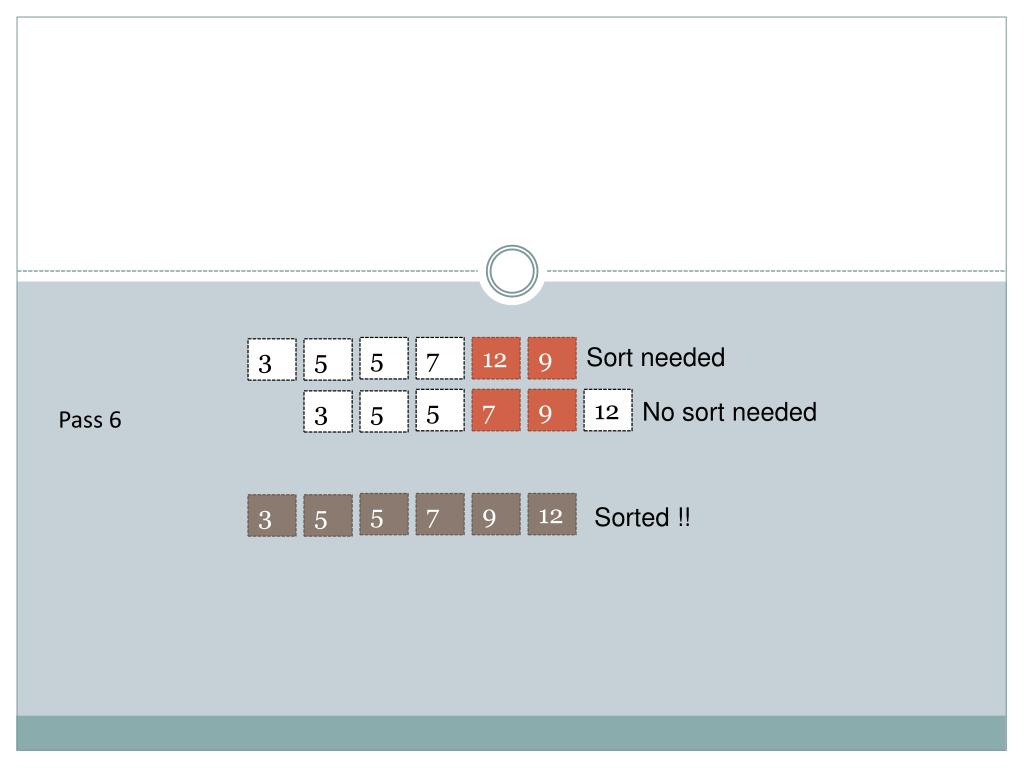Select the orange box with 12
This screenshot has width=1024, height=768.
click(x=496, y=358)
